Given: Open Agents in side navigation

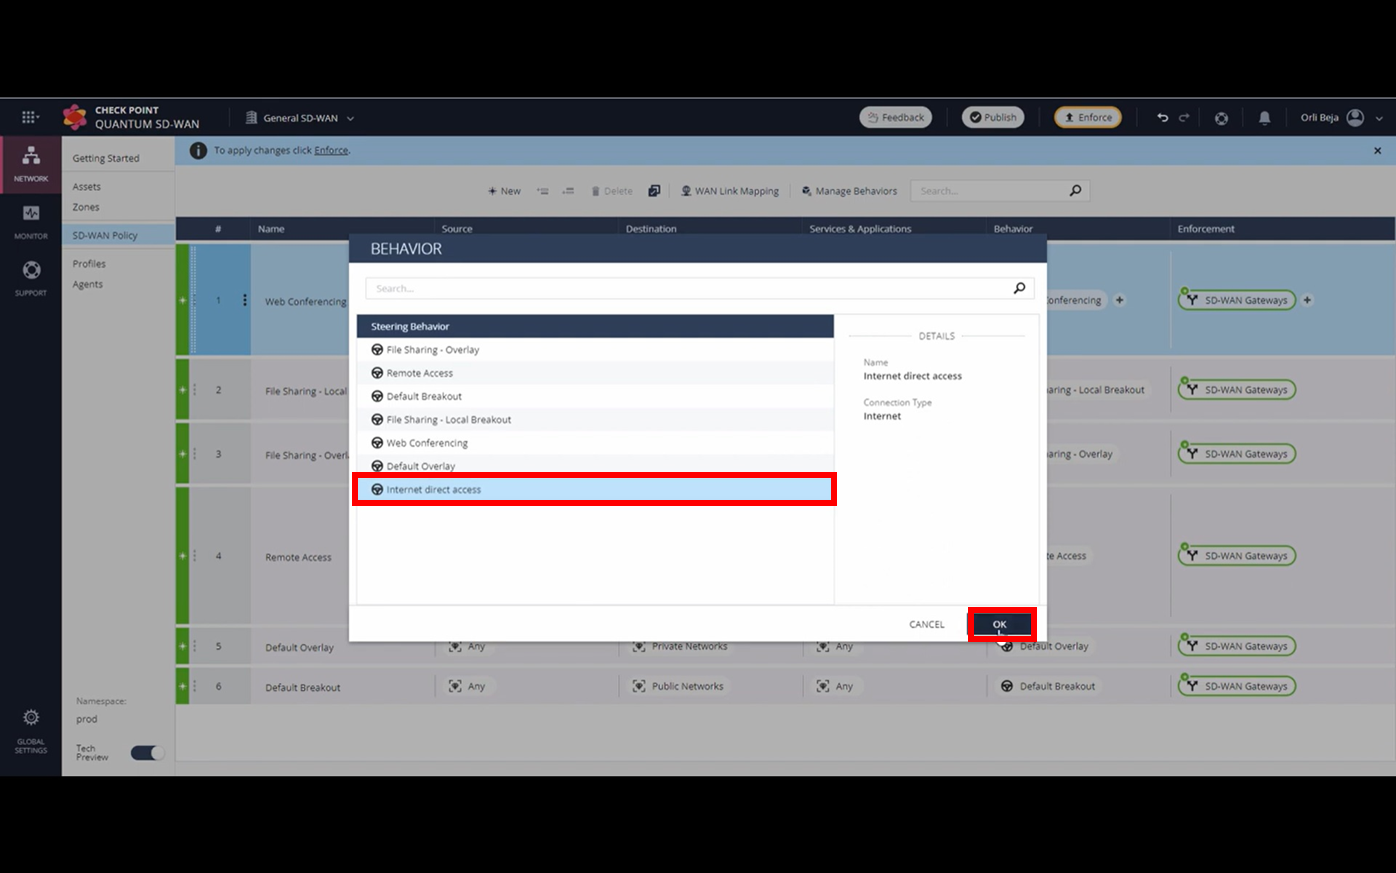Looking at the screenshot, I should 88,284.
